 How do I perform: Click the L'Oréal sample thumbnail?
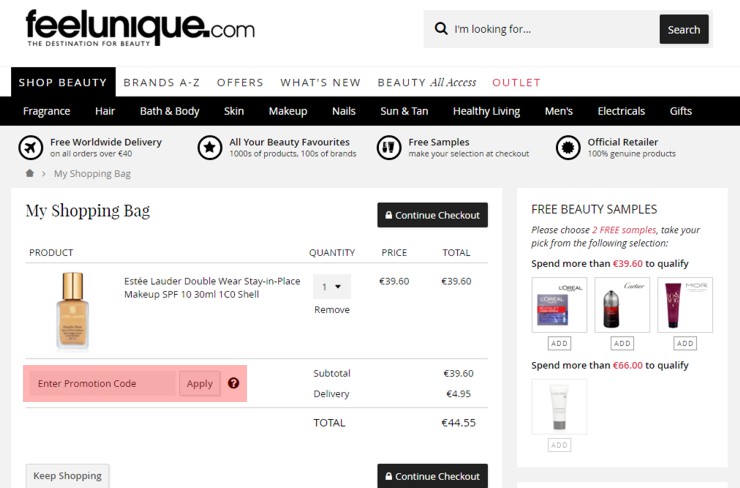pyautogui.click(x=559, y=305)
